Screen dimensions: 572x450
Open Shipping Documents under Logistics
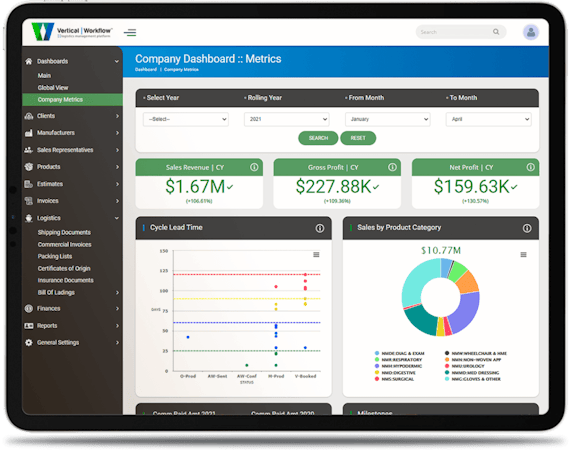64,232
